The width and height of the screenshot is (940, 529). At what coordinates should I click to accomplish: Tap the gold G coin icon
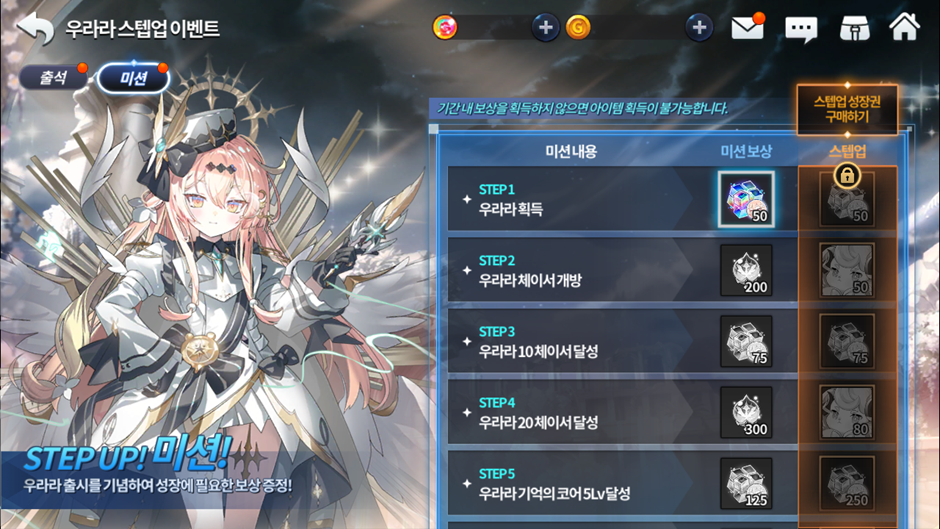[578, 28]
